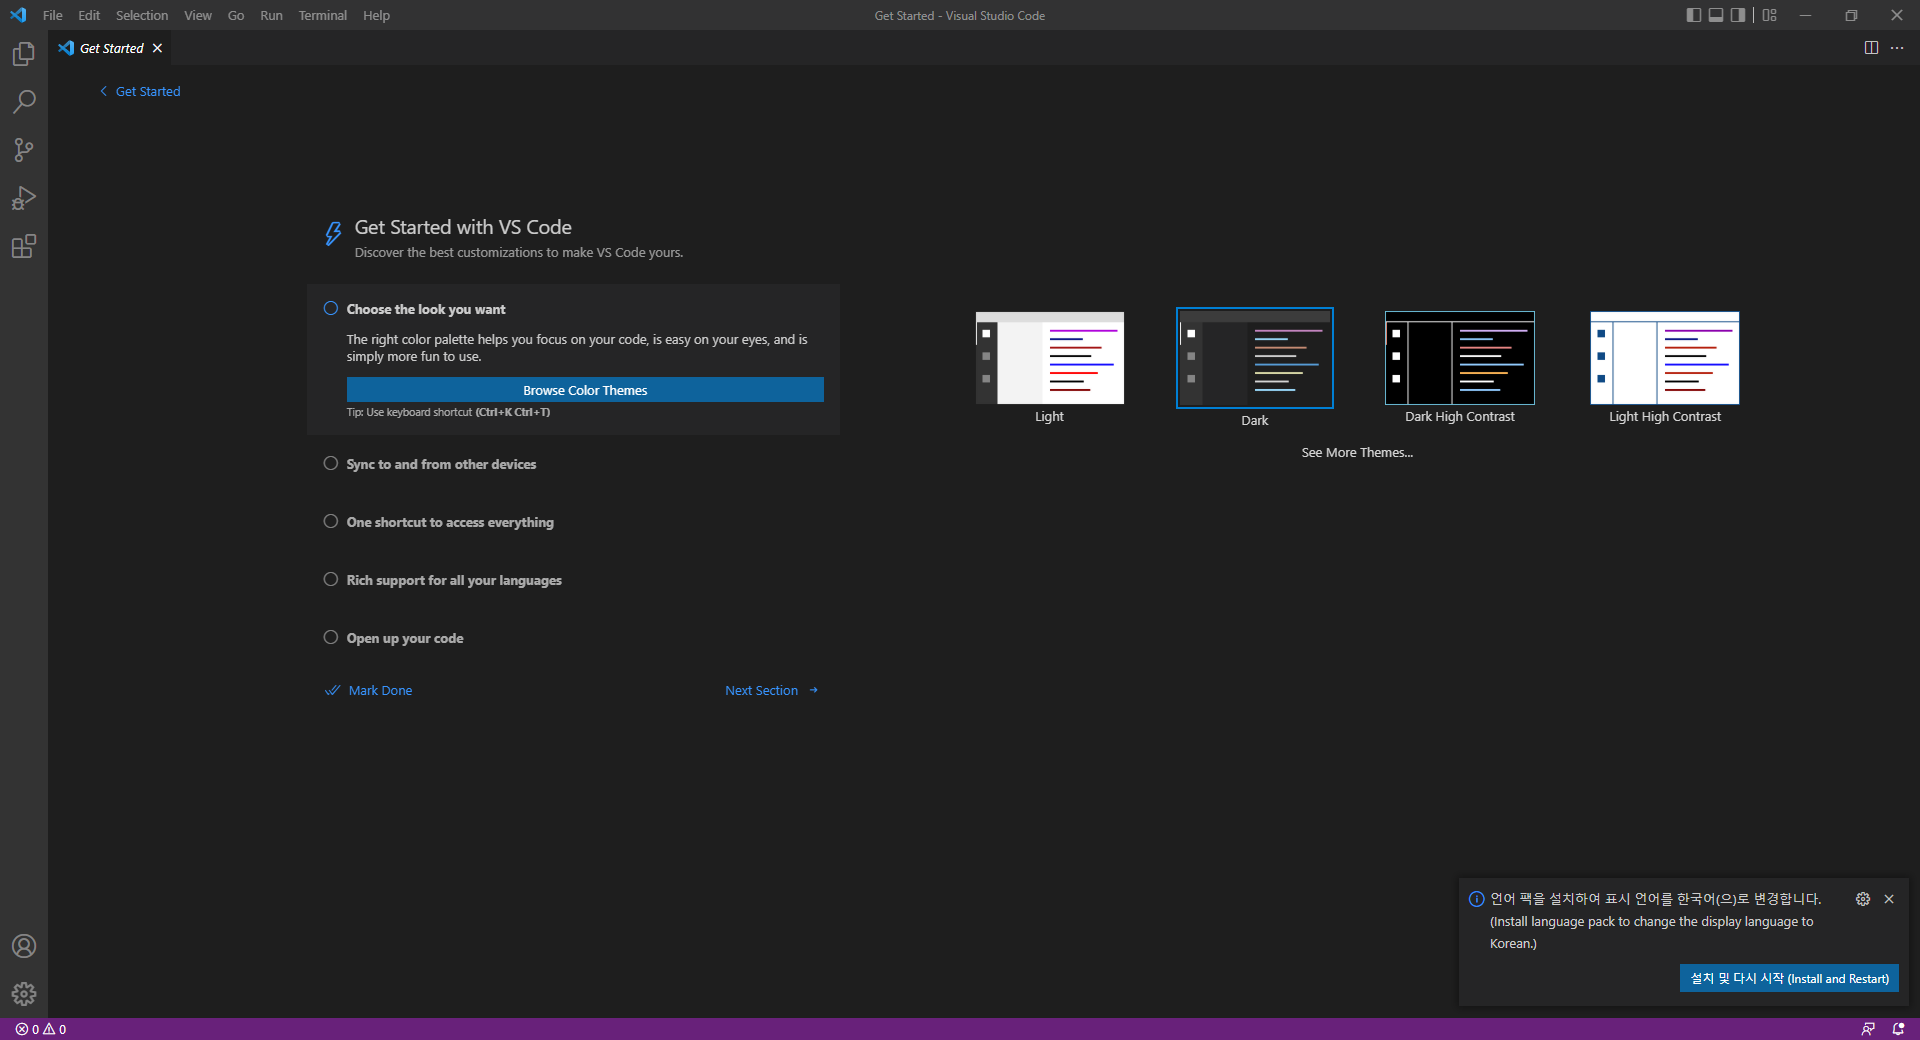Open the Search view in the activity bar

[x=24, y=102]
